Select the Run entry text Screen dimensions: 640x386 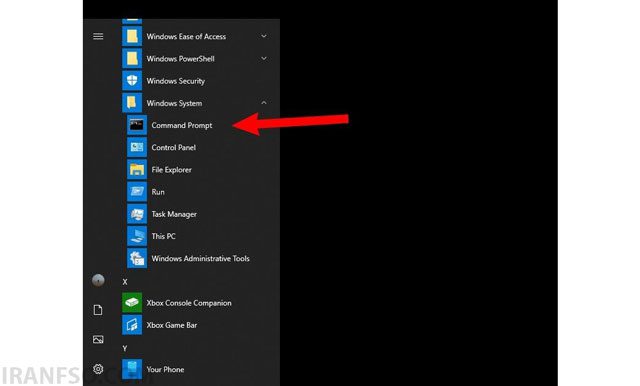coord(158,192)
